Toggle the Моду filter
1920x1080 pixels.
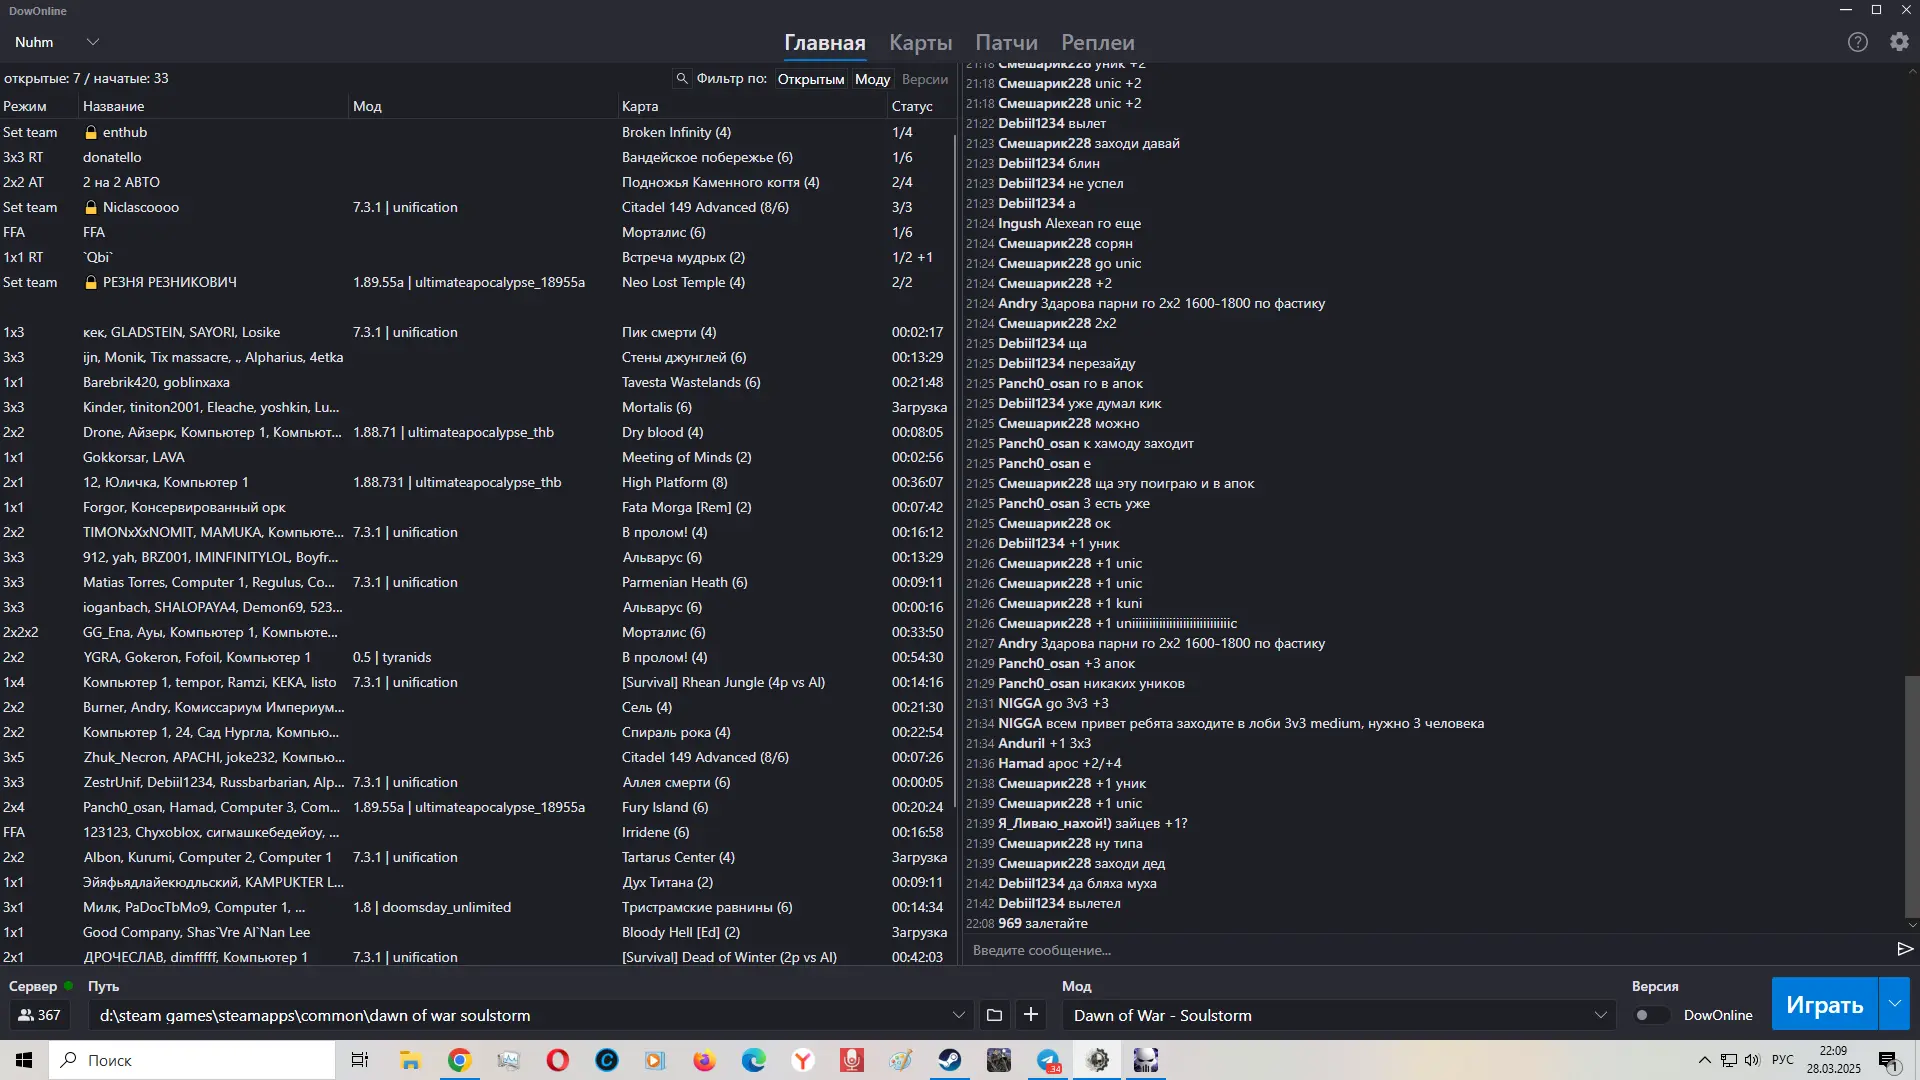pyautogui.click(x=872, y=79)
